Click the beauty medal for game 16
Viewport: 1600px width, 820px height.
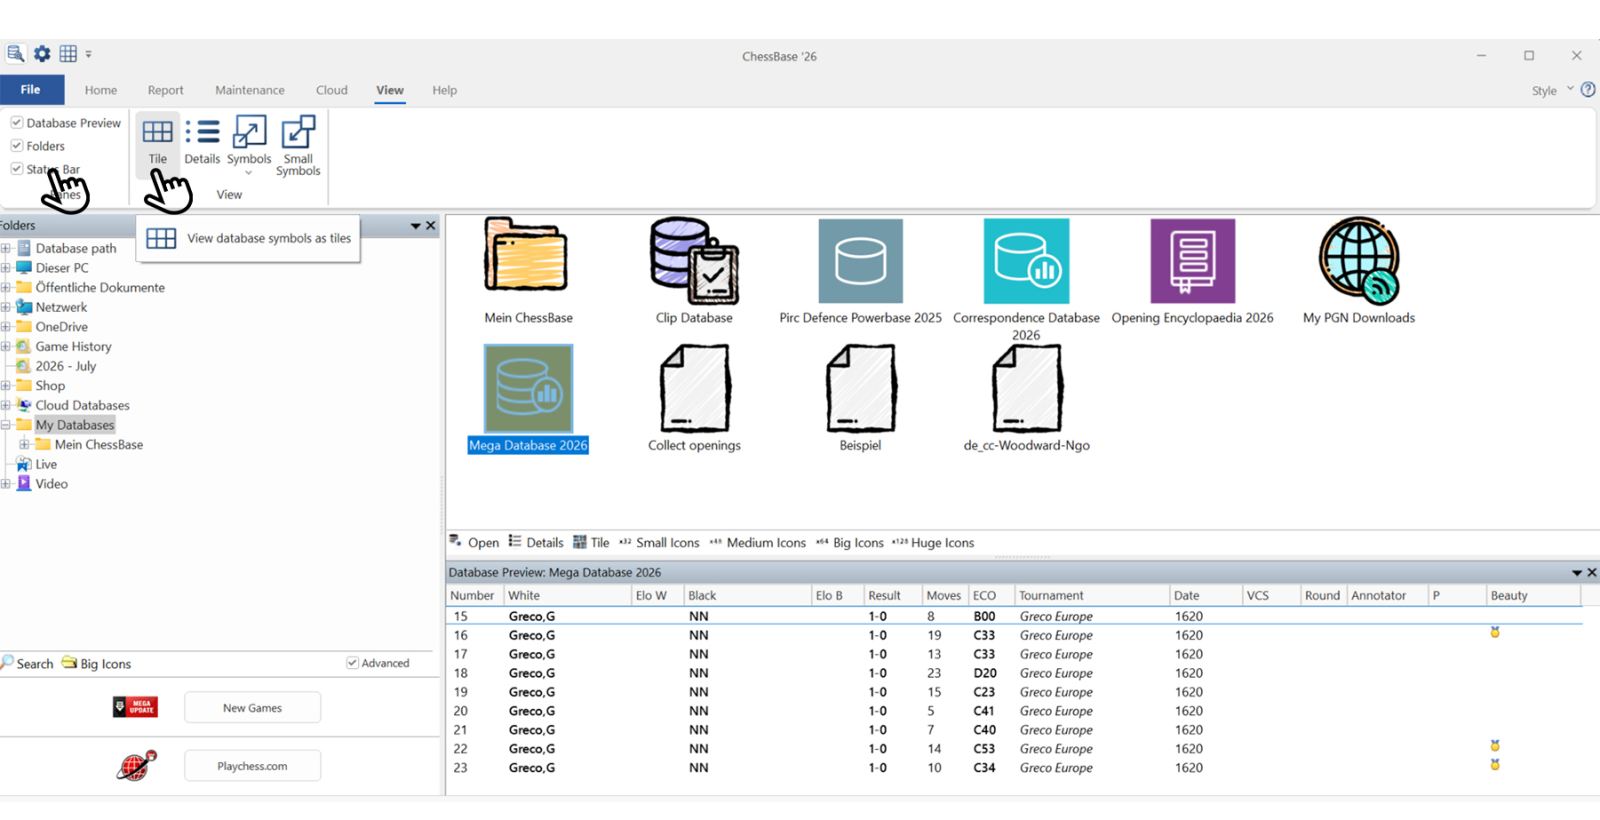pyautogui.click(x=1495, y=632)
